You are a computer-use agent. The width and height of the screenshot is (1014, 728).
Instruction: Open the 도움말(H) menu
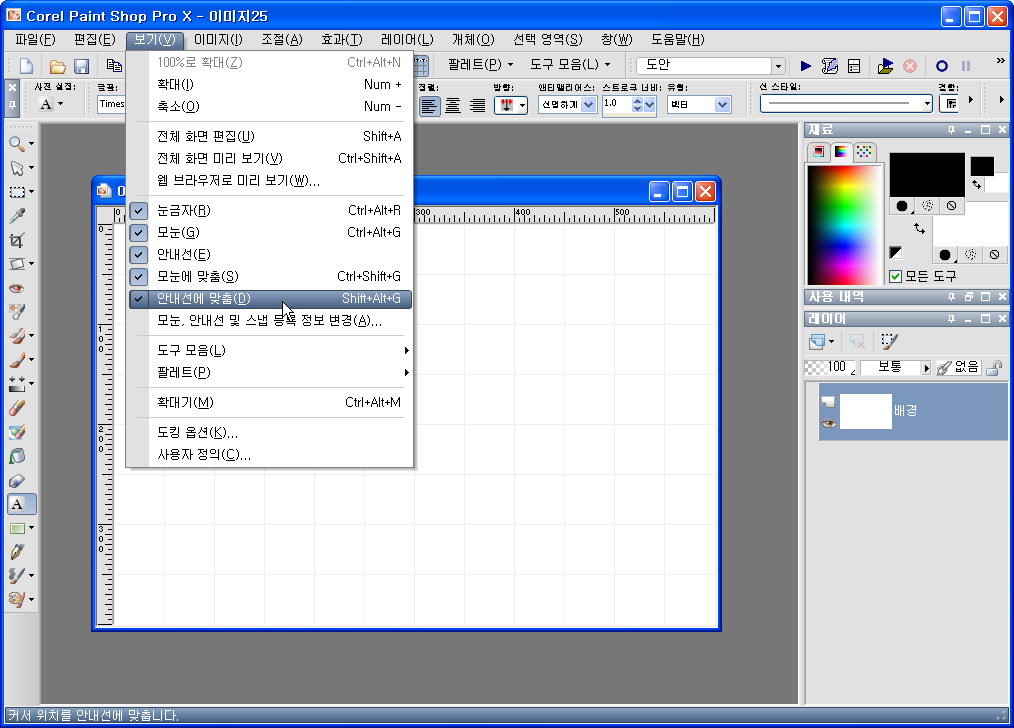pyautogui.click(x=677, y=39)
